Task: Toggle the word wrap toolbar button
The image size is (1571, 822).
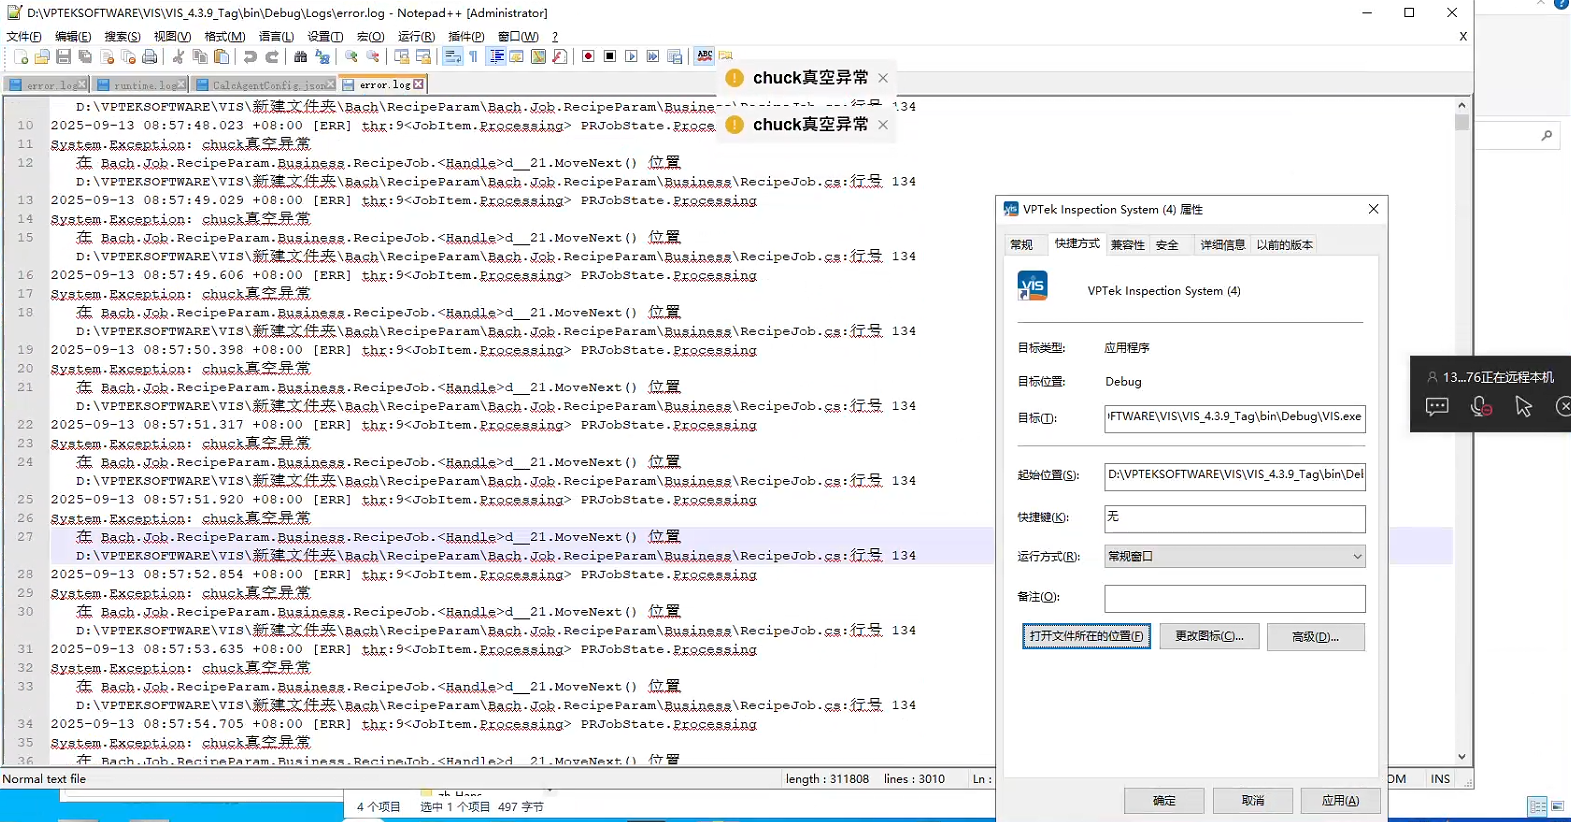Action: [x=452, y=57]
